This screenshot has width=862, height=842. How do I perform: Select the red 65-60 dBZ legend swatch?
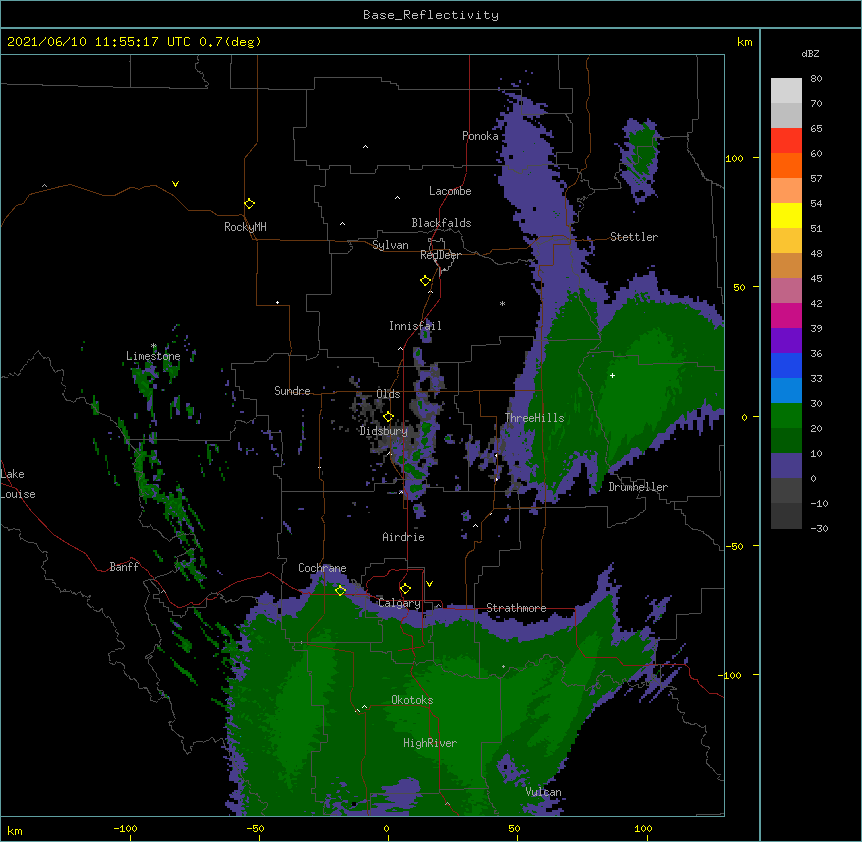[786, 141]
